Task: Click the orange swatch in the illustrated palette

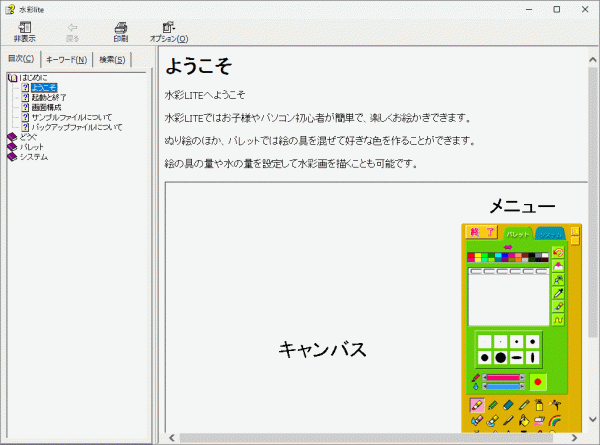Action: pos(518,260)
